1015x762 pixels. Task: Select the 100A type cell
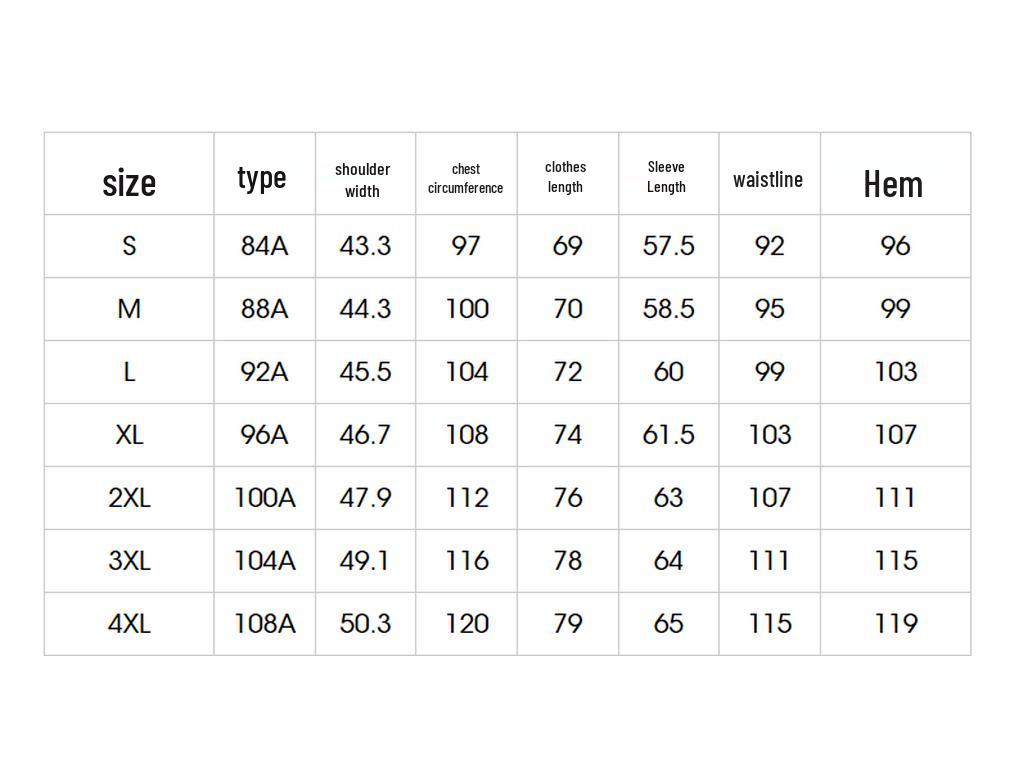coord(264,498)
